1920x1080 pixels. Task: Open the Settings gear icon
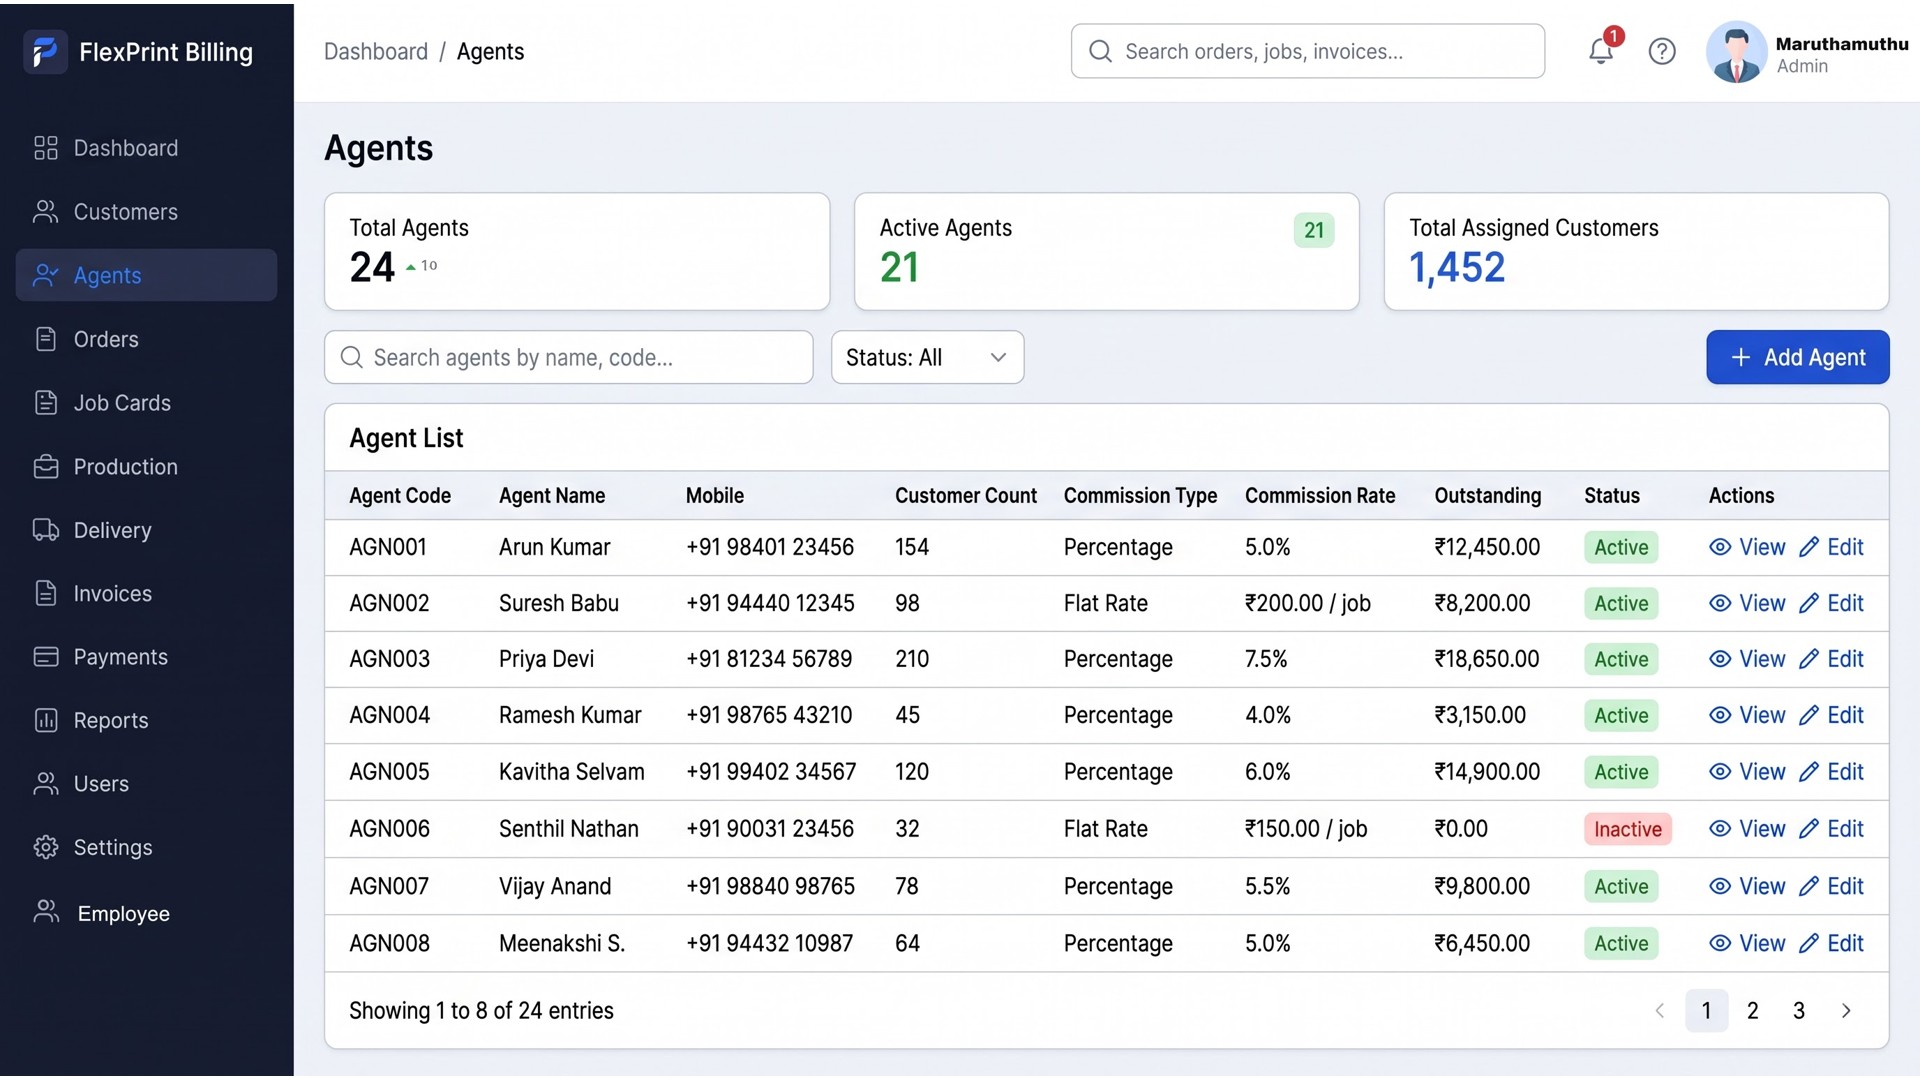46,847
